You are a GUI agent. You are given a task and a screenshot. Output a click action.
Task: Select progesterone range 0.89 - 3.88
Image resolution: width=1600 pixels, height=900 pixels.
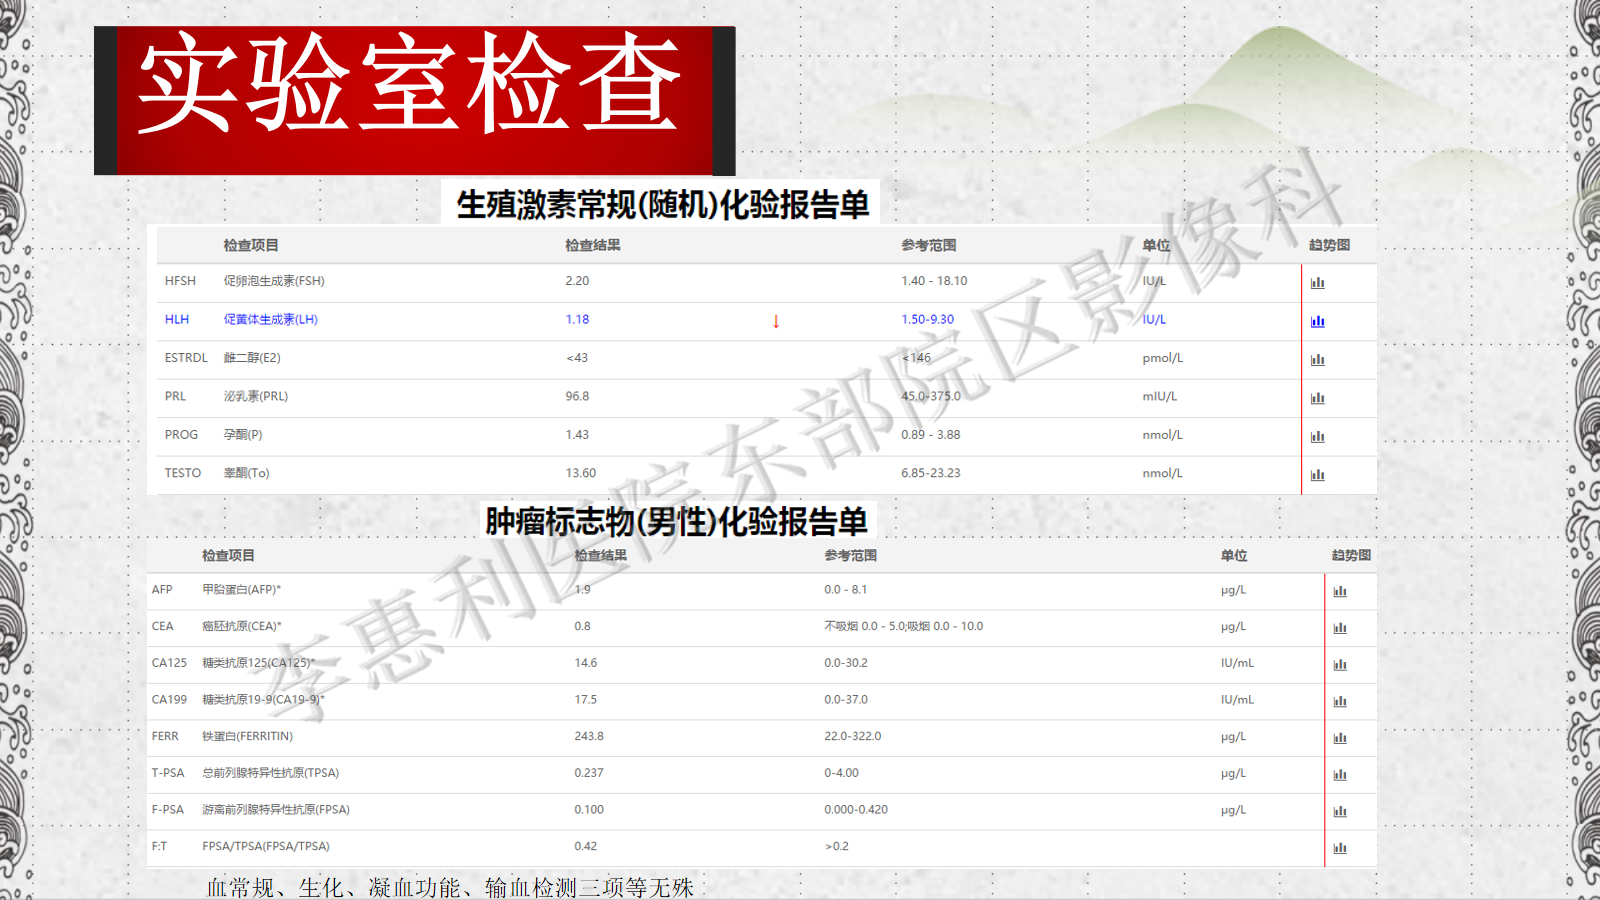930,435
